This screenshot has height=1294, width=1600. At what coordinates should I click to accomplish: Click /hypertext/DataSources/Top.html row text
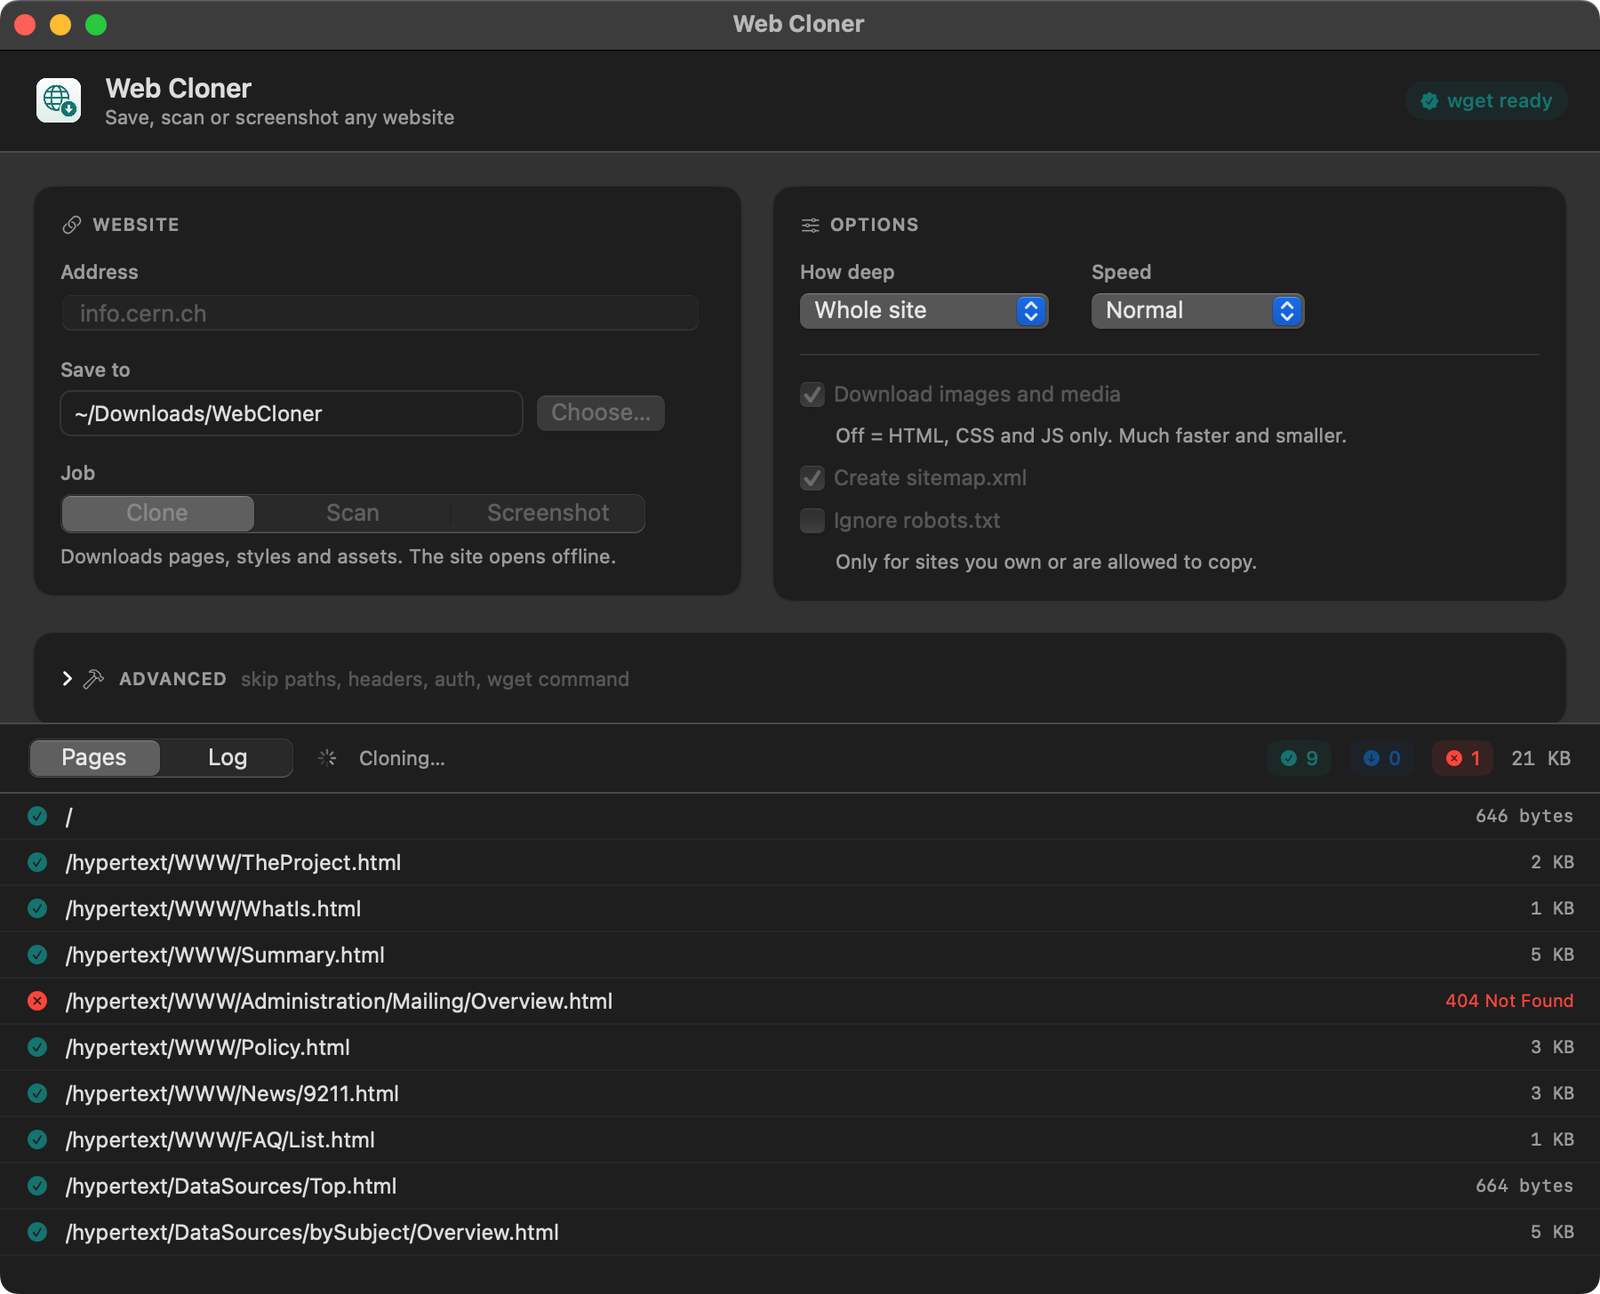231,1186
